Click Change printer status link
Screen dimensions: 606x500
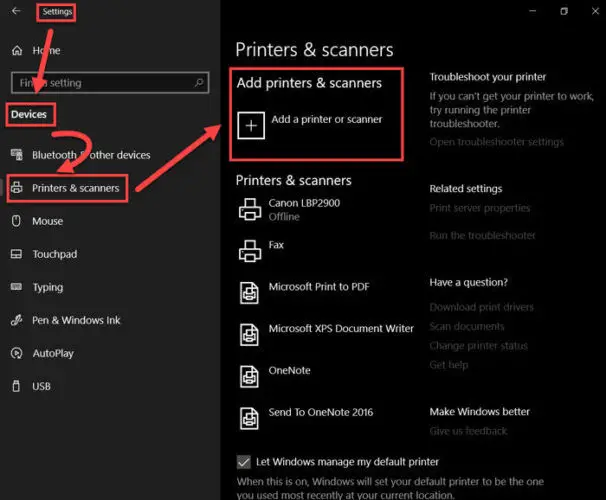(478, 346)
